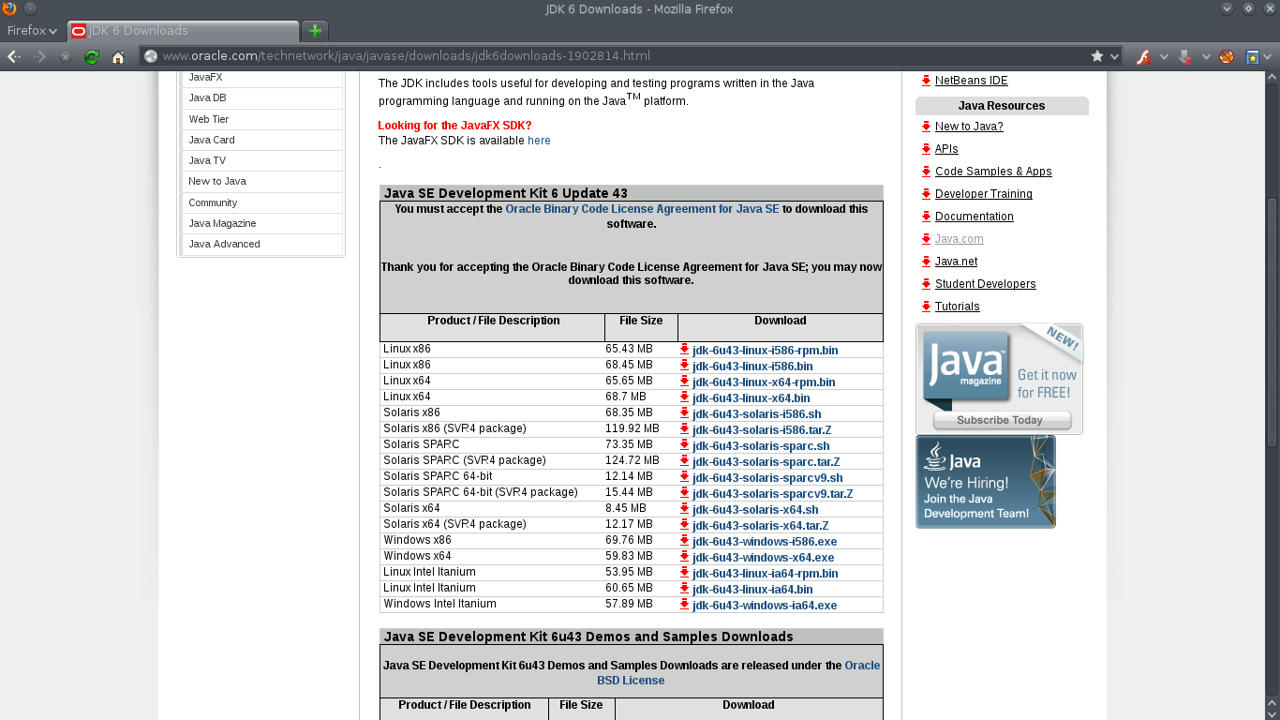Click the downloads arrow toolbar icon
1280x720 pixels.
[1185, 57]
